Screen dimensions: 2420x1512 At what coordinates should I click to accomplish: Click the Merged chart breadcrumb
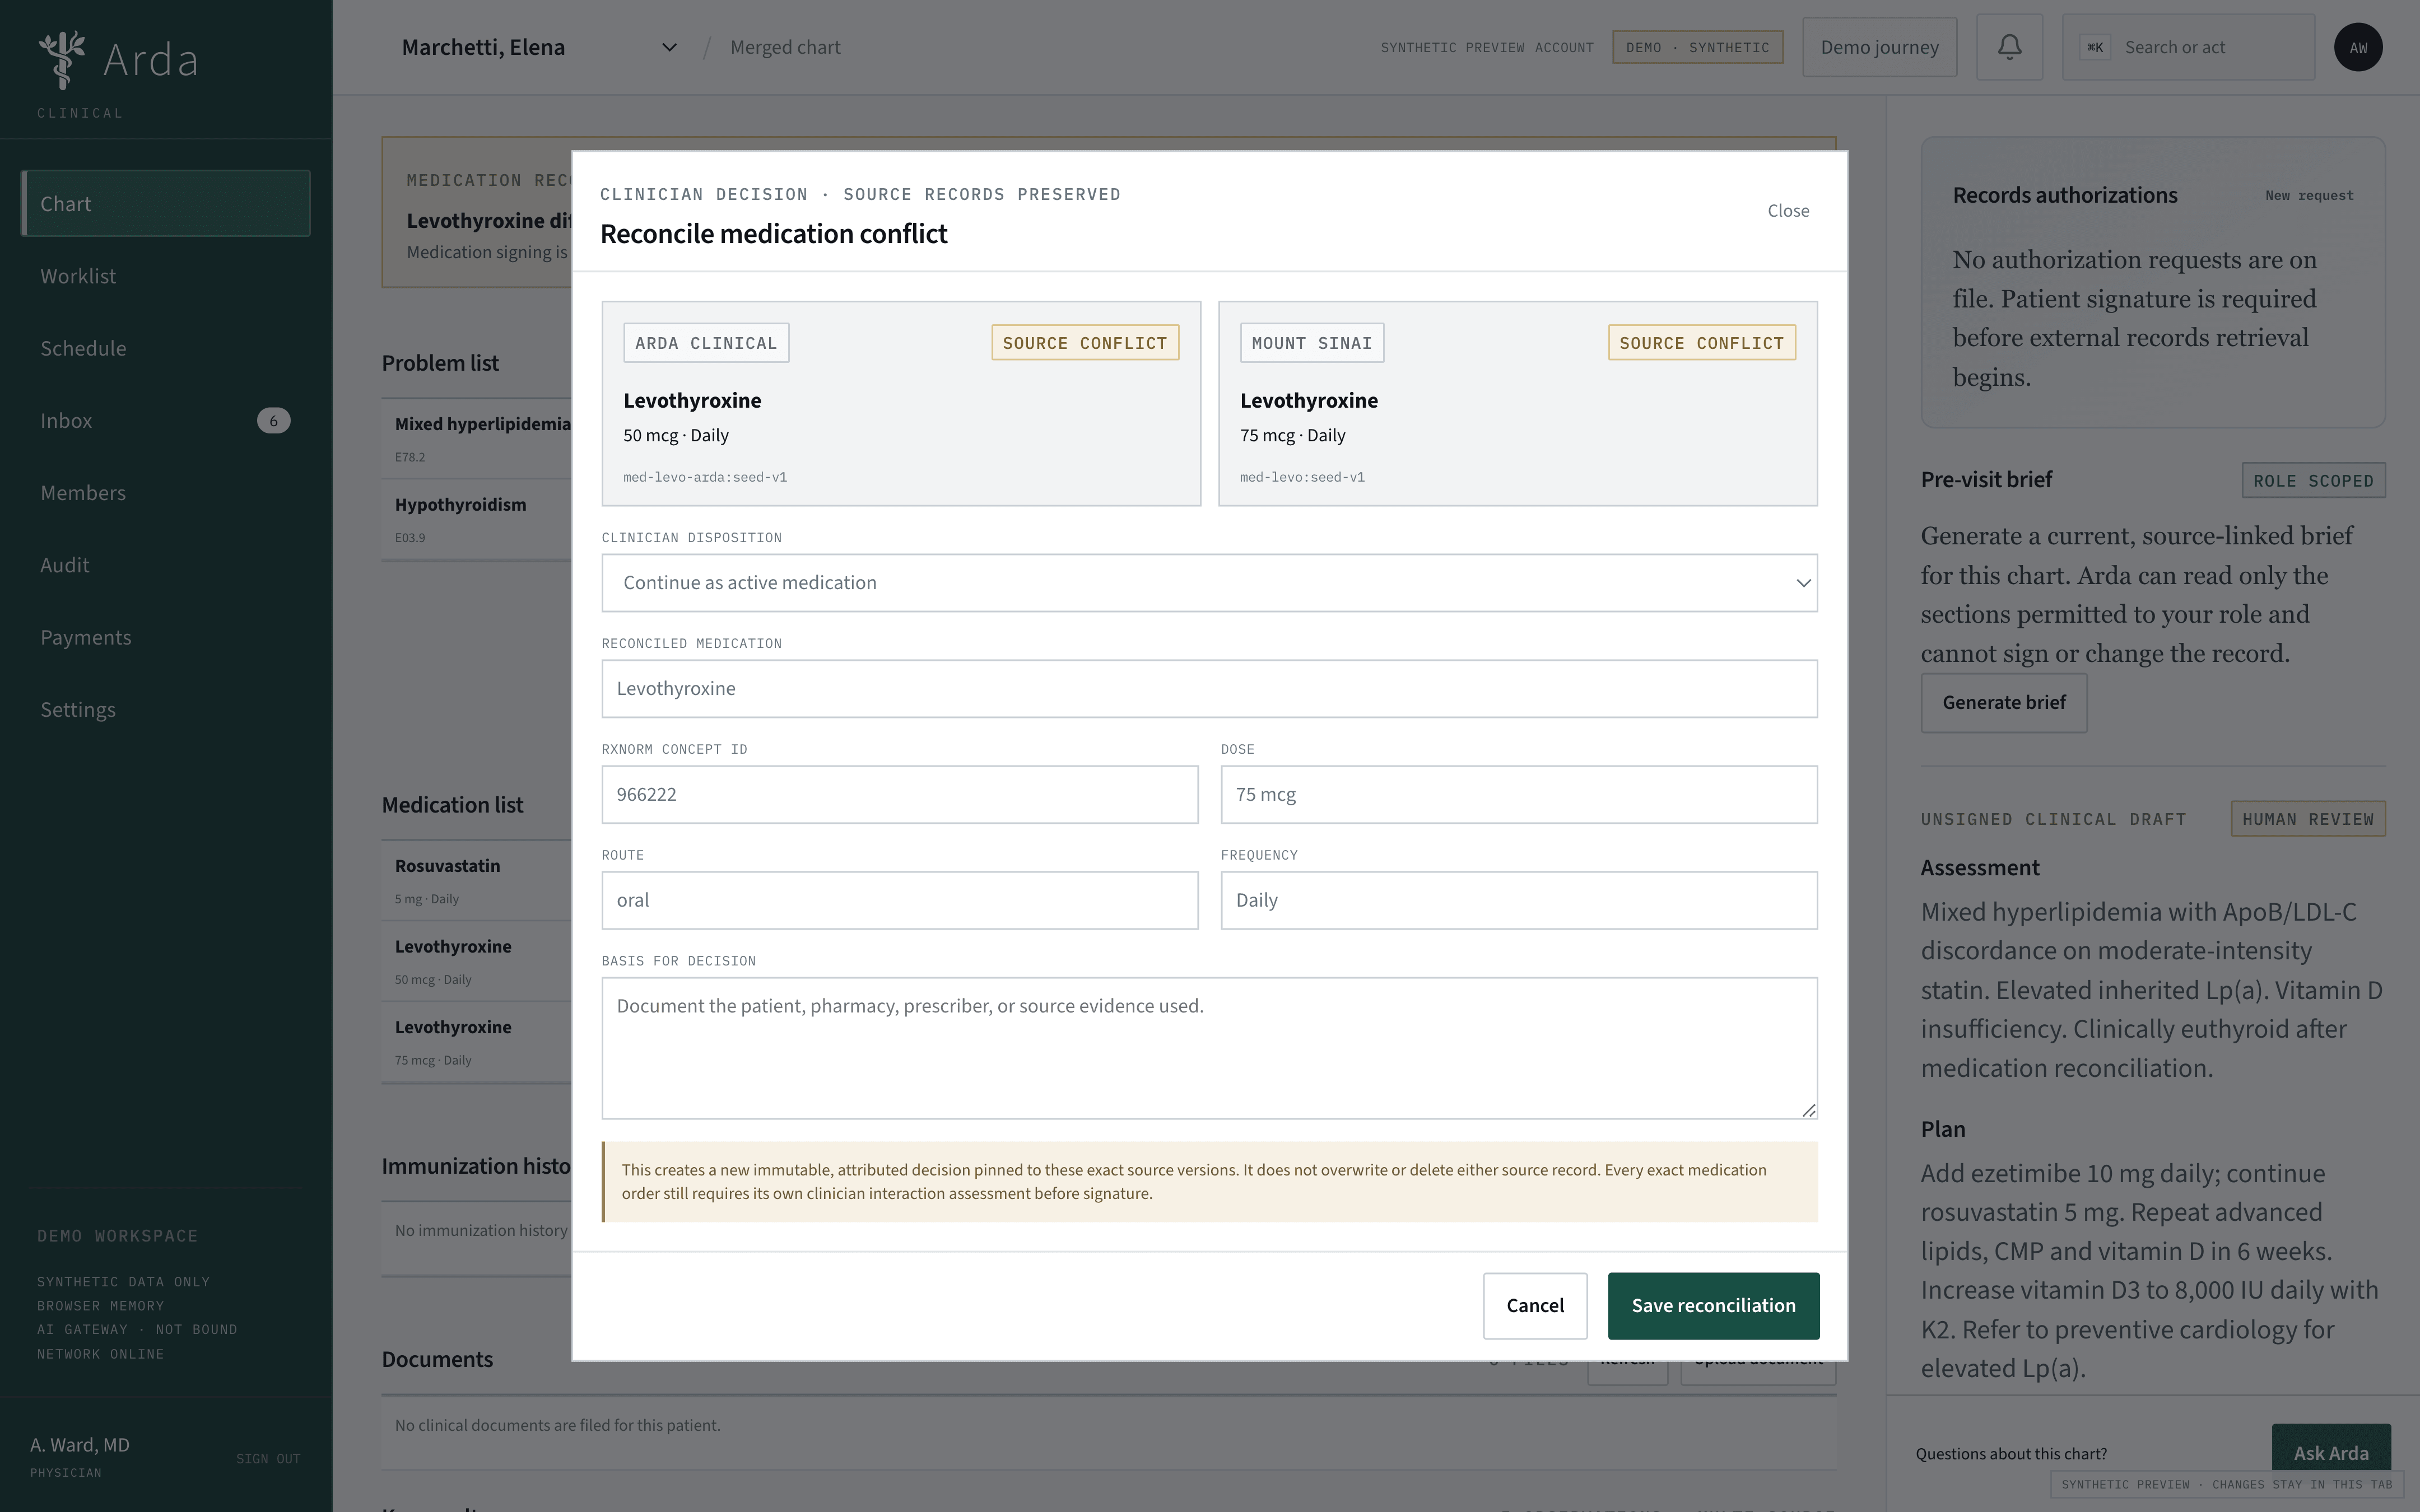(785, 47)
